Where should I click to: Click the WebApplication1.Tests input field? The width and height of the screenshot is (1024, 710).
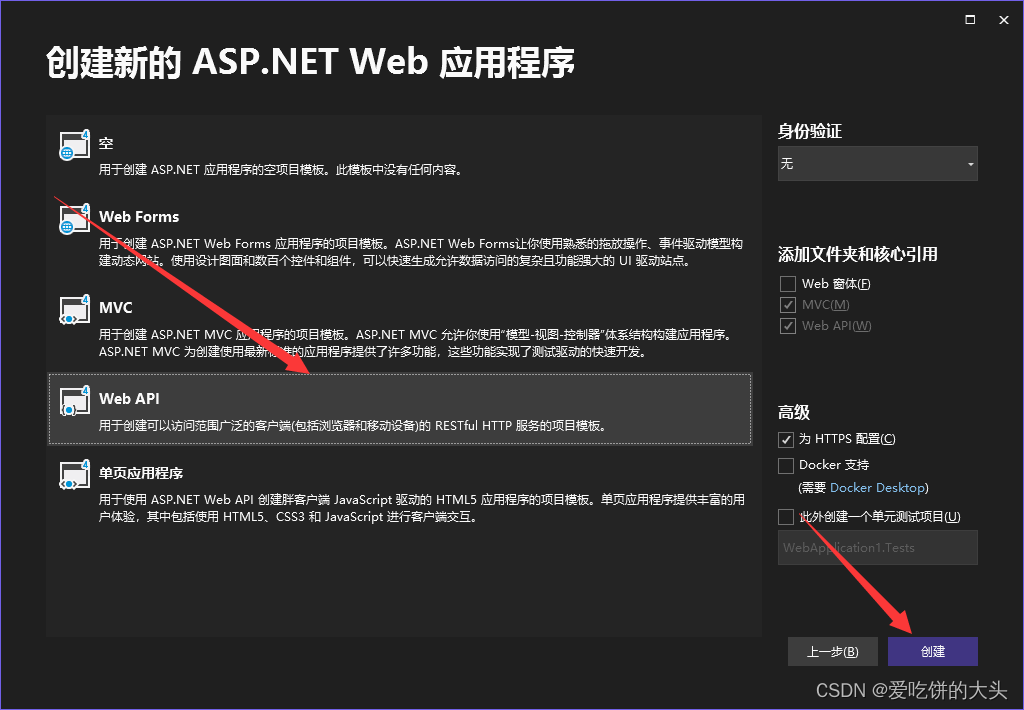[877, 547]
